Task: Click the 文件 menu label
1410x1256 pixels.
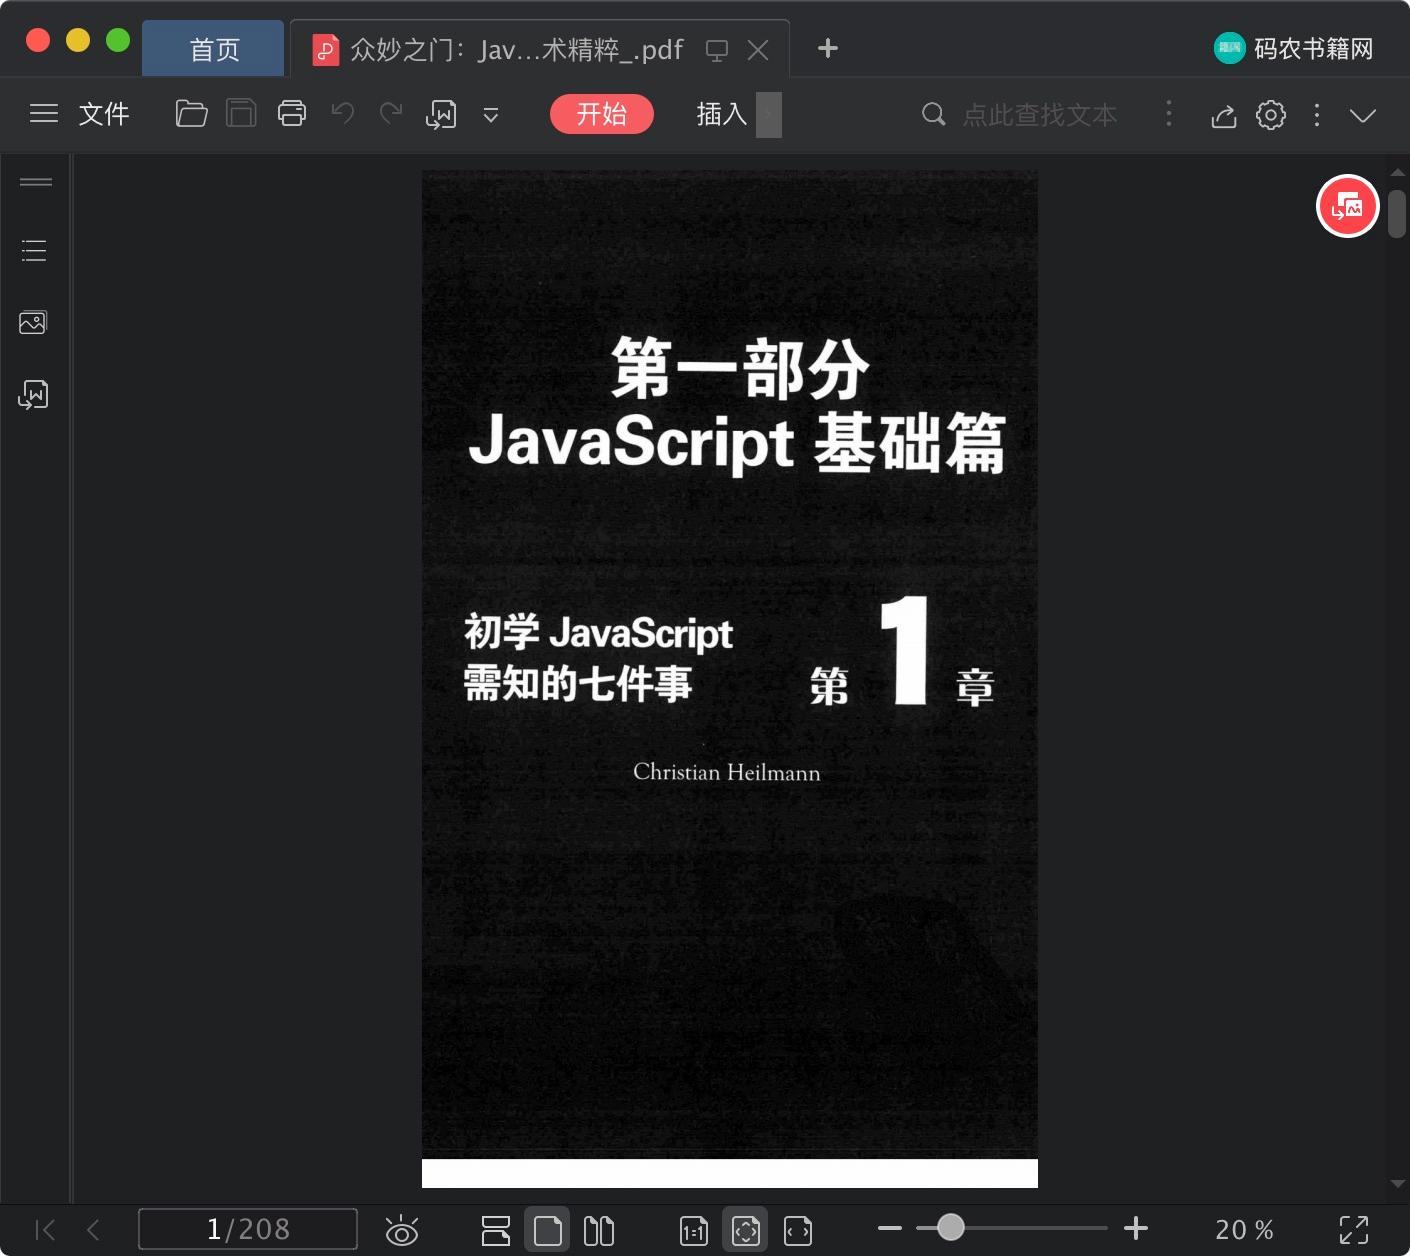Action: pos(104,114)
